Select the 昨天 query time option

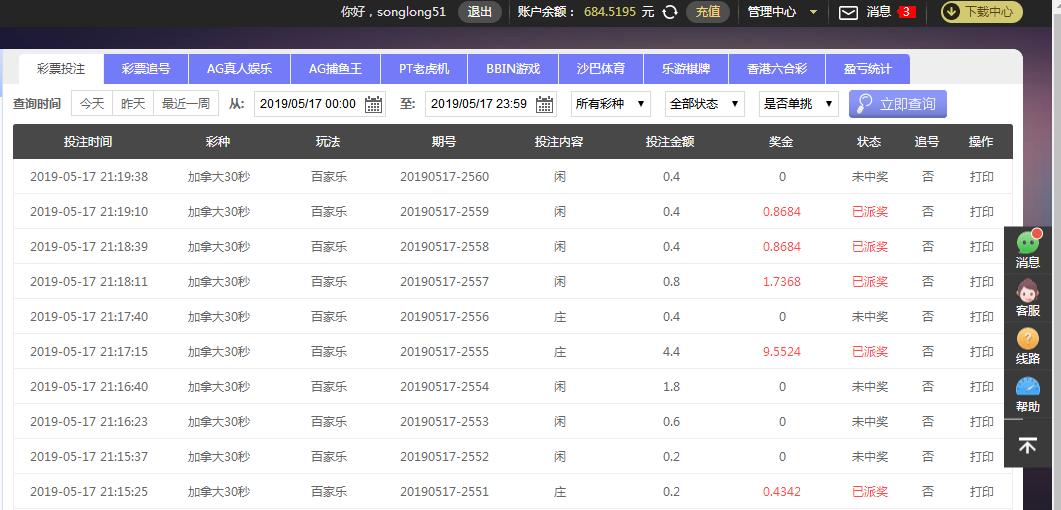click(x=133, y=104)
